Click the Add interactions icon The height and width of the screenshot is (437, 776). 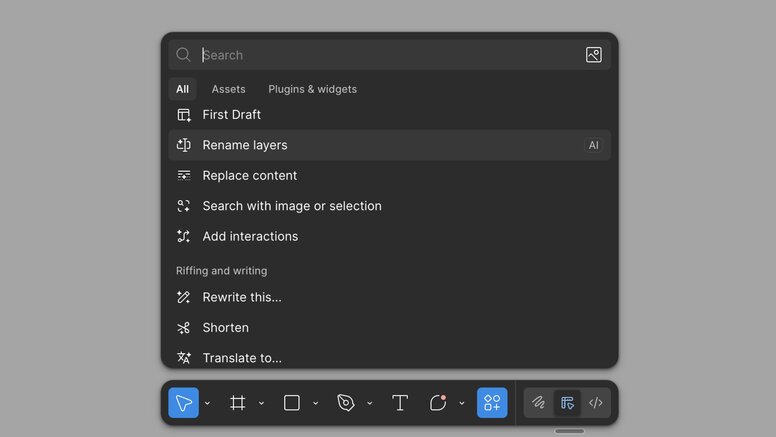pos(184,237)
